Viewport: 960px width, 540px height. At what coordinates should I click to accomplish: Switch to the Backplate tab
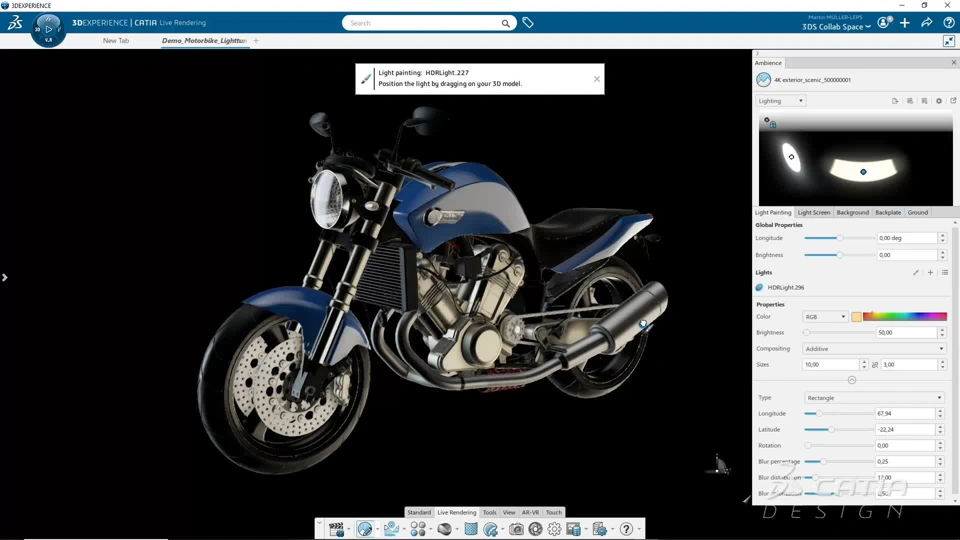click(888, 212)
